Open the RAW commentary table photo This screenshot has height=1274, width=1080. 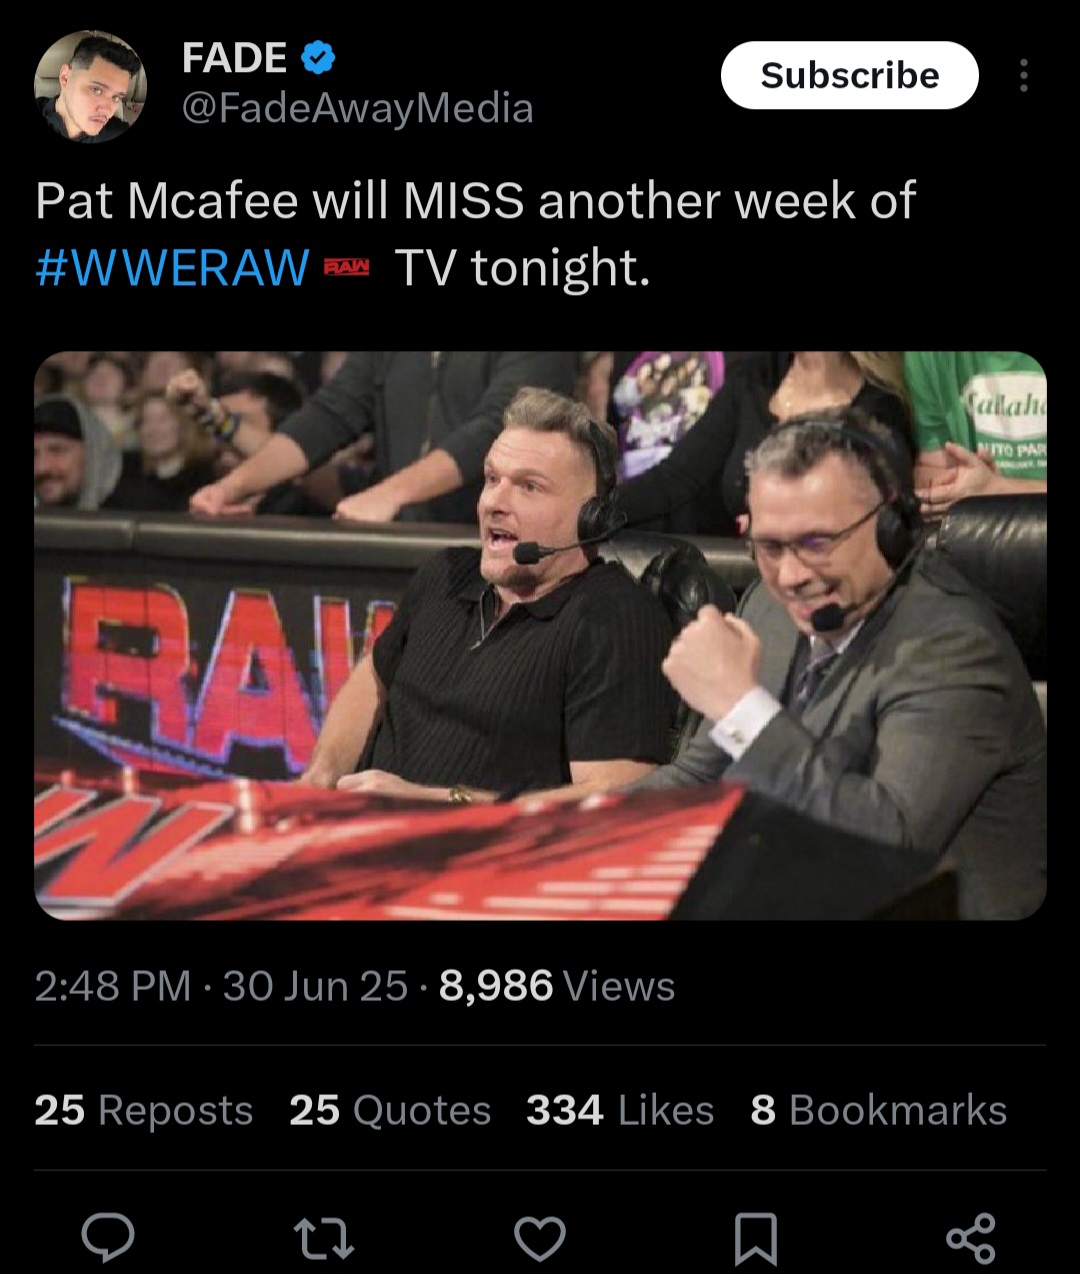point(540,635)
